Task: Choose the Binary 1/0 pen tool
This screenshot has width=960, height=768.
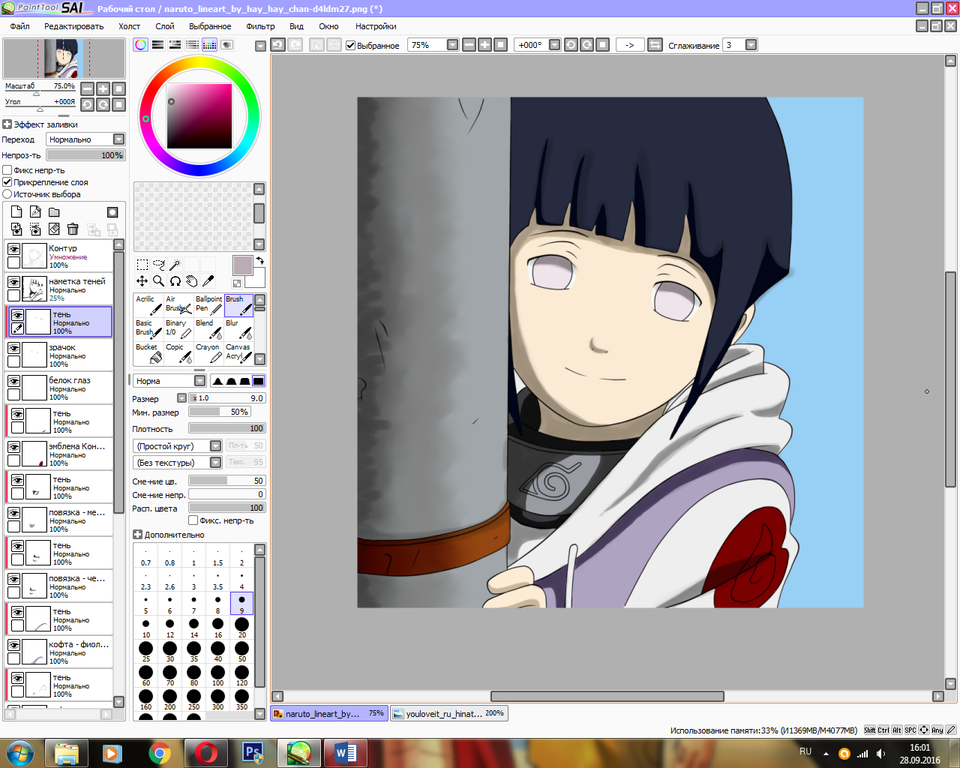Action: click(x=178, y=329)
